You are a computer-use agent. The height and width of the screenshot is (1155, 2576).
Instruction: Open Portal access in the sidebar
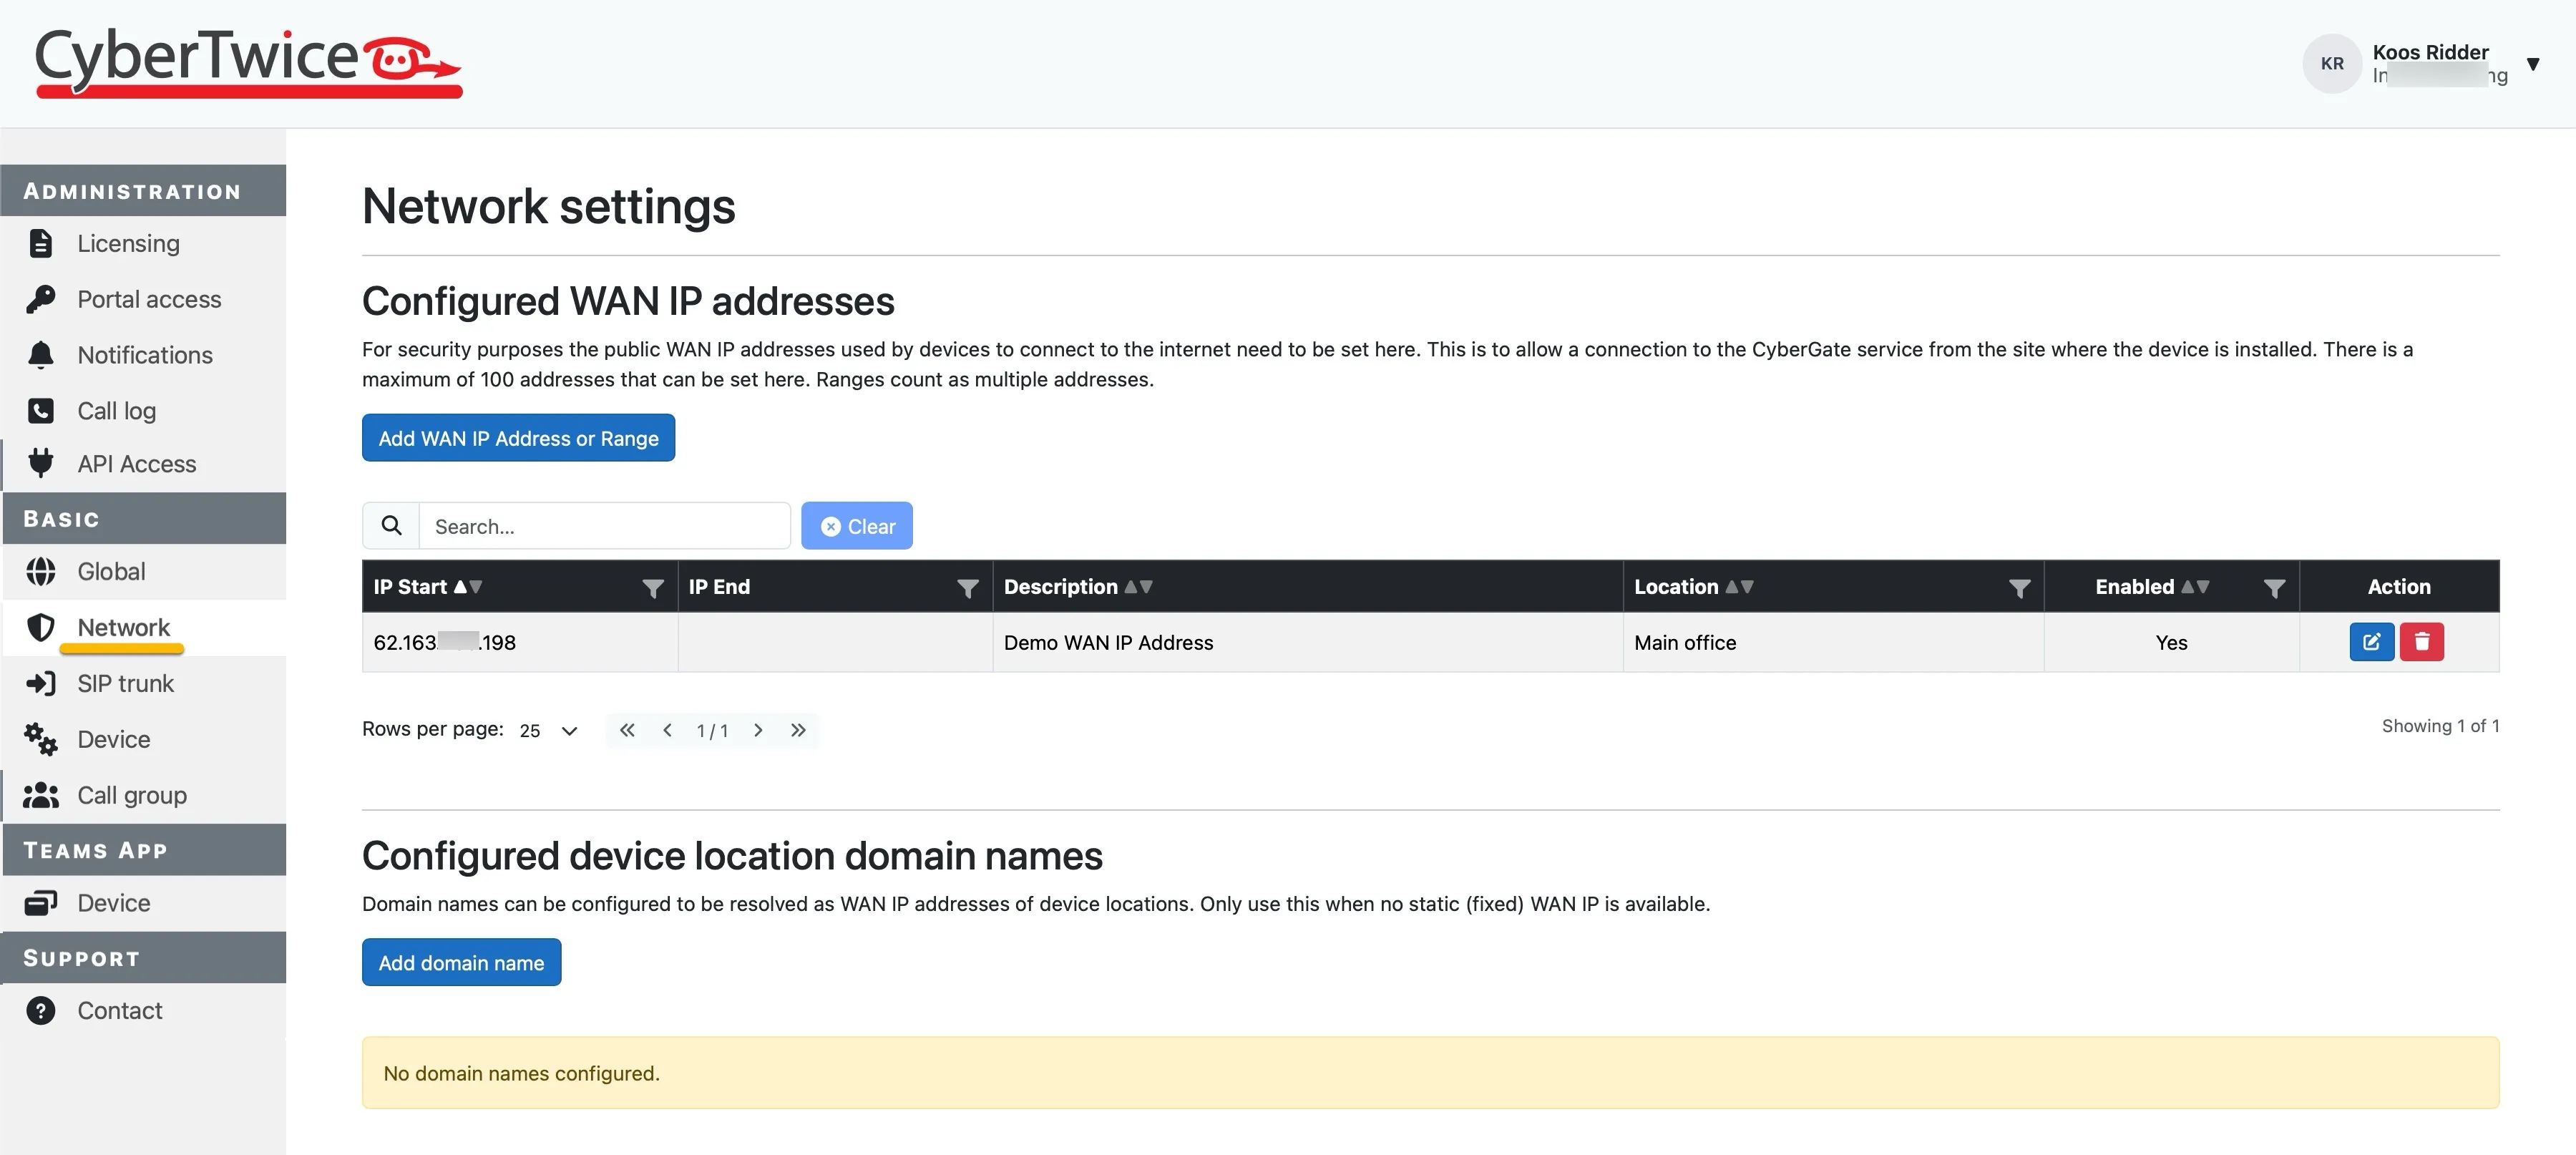[x=149, y=299]
